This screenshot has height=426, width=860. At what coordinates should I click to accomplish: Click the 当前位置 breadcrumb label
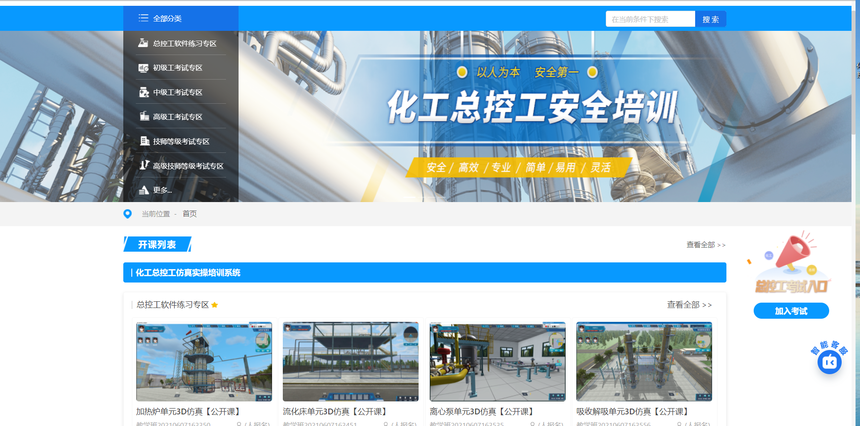pyautogui.click(x=156, y=214)
